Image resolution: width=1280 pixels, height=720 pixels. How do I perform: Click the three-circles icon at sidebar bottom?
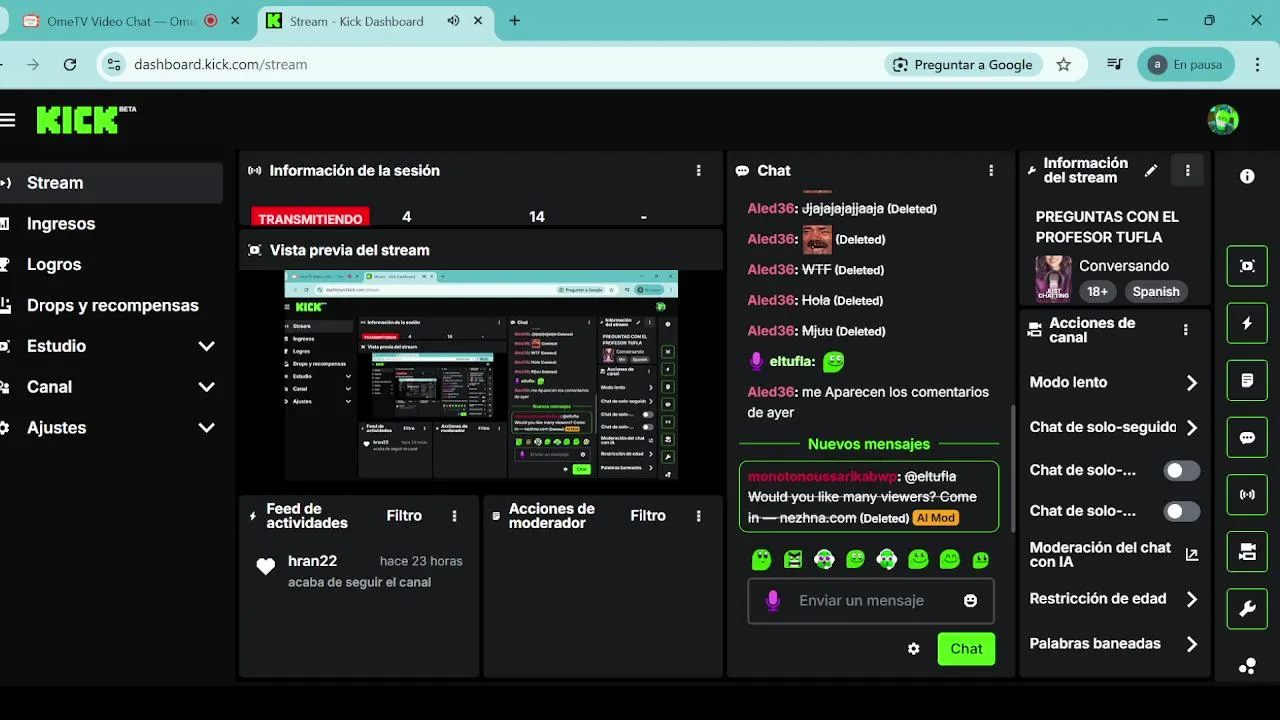[x=1247, y=666]
